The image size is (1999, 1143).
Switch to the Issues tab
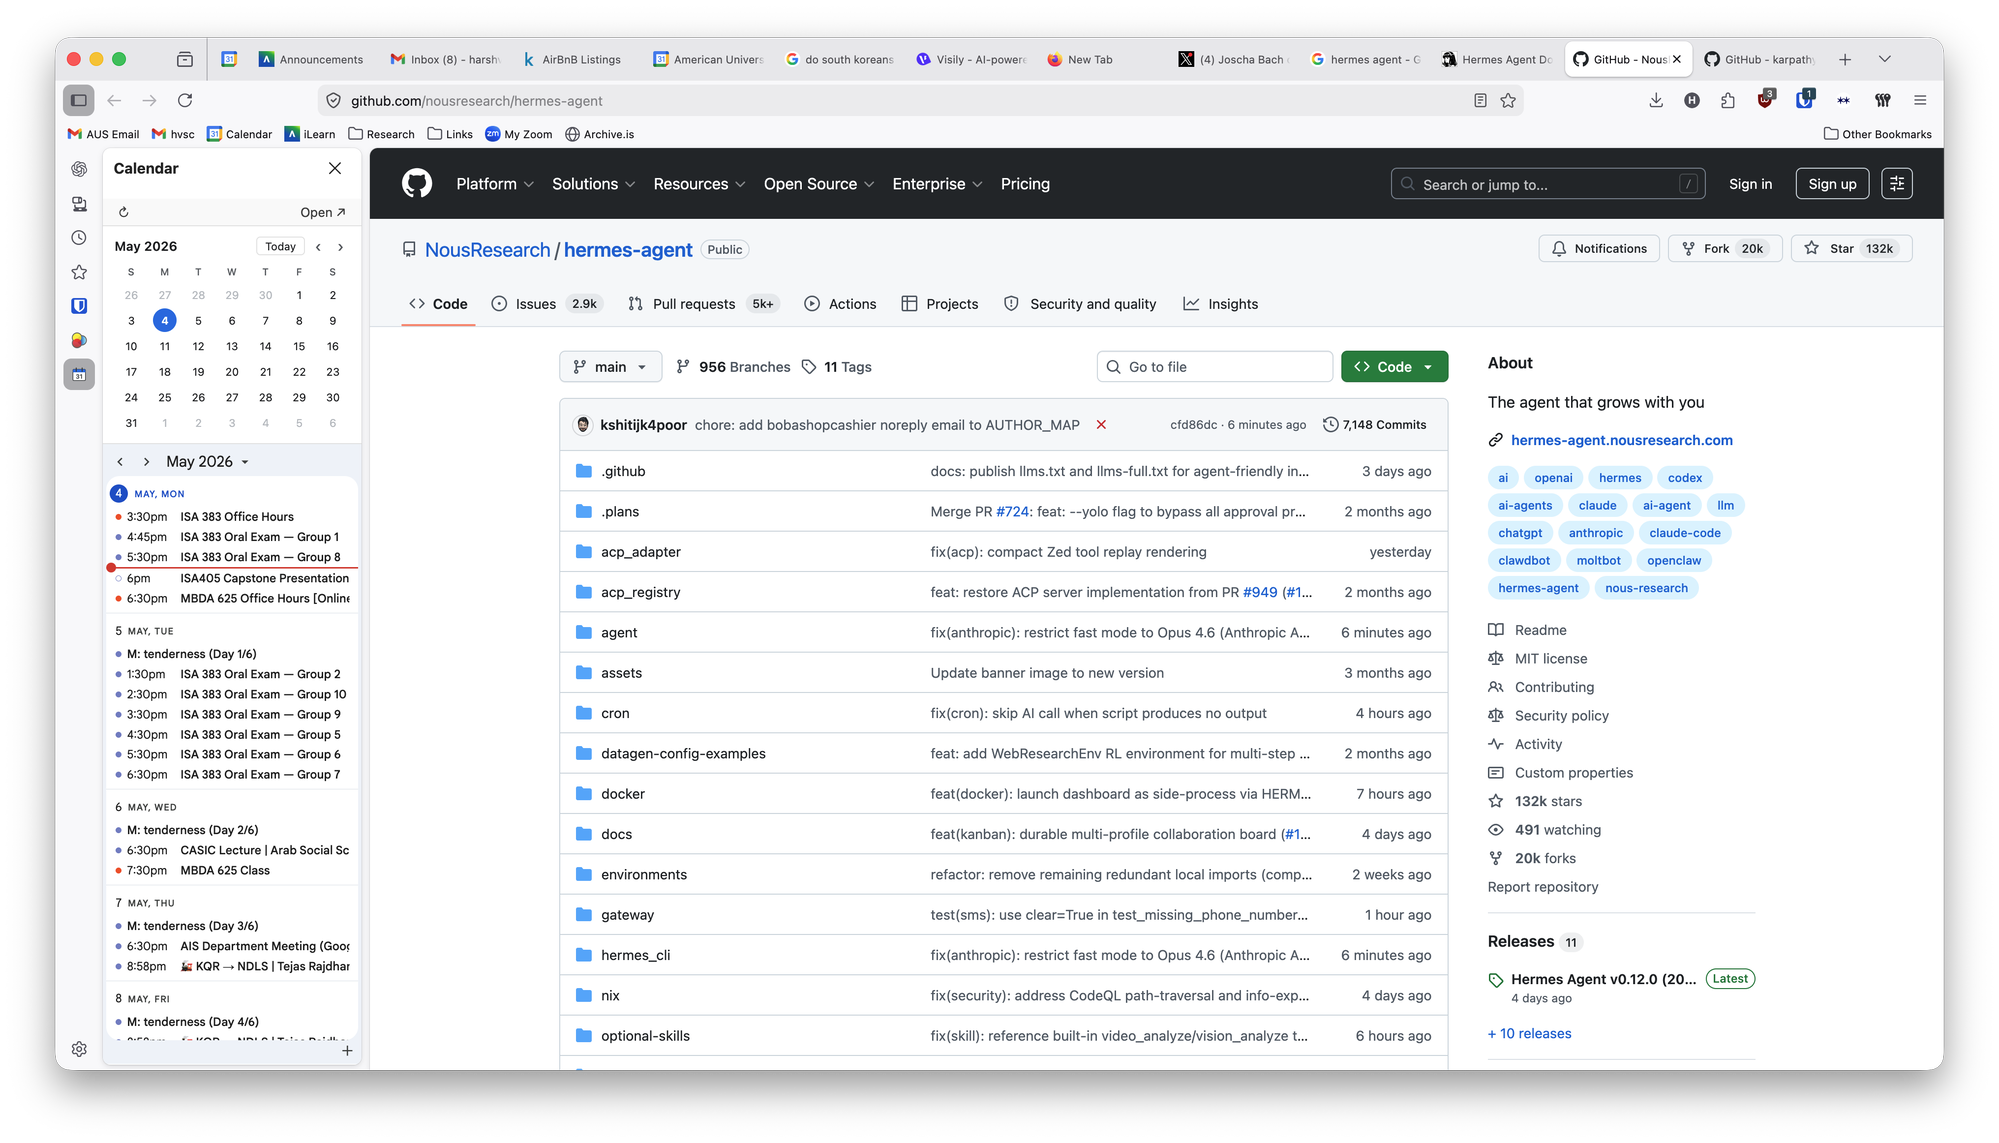547,304
